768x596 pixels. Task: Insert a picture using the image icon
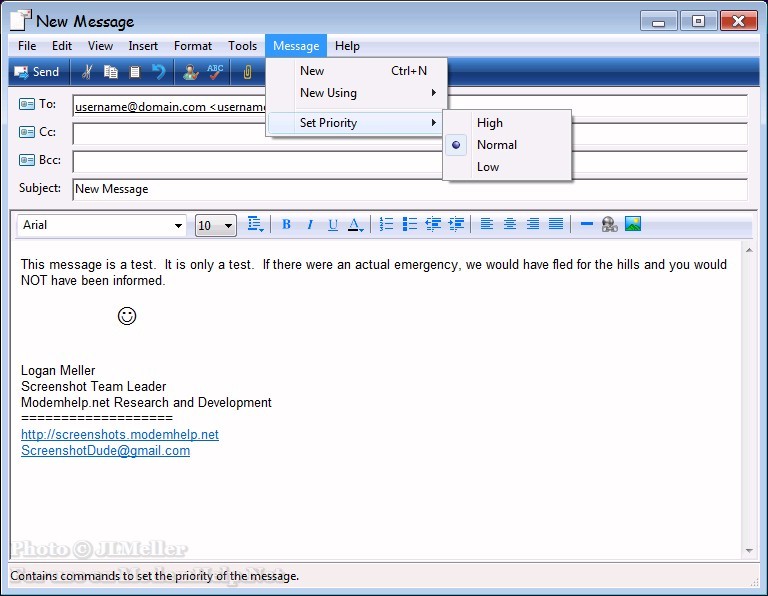coord(633,224)
